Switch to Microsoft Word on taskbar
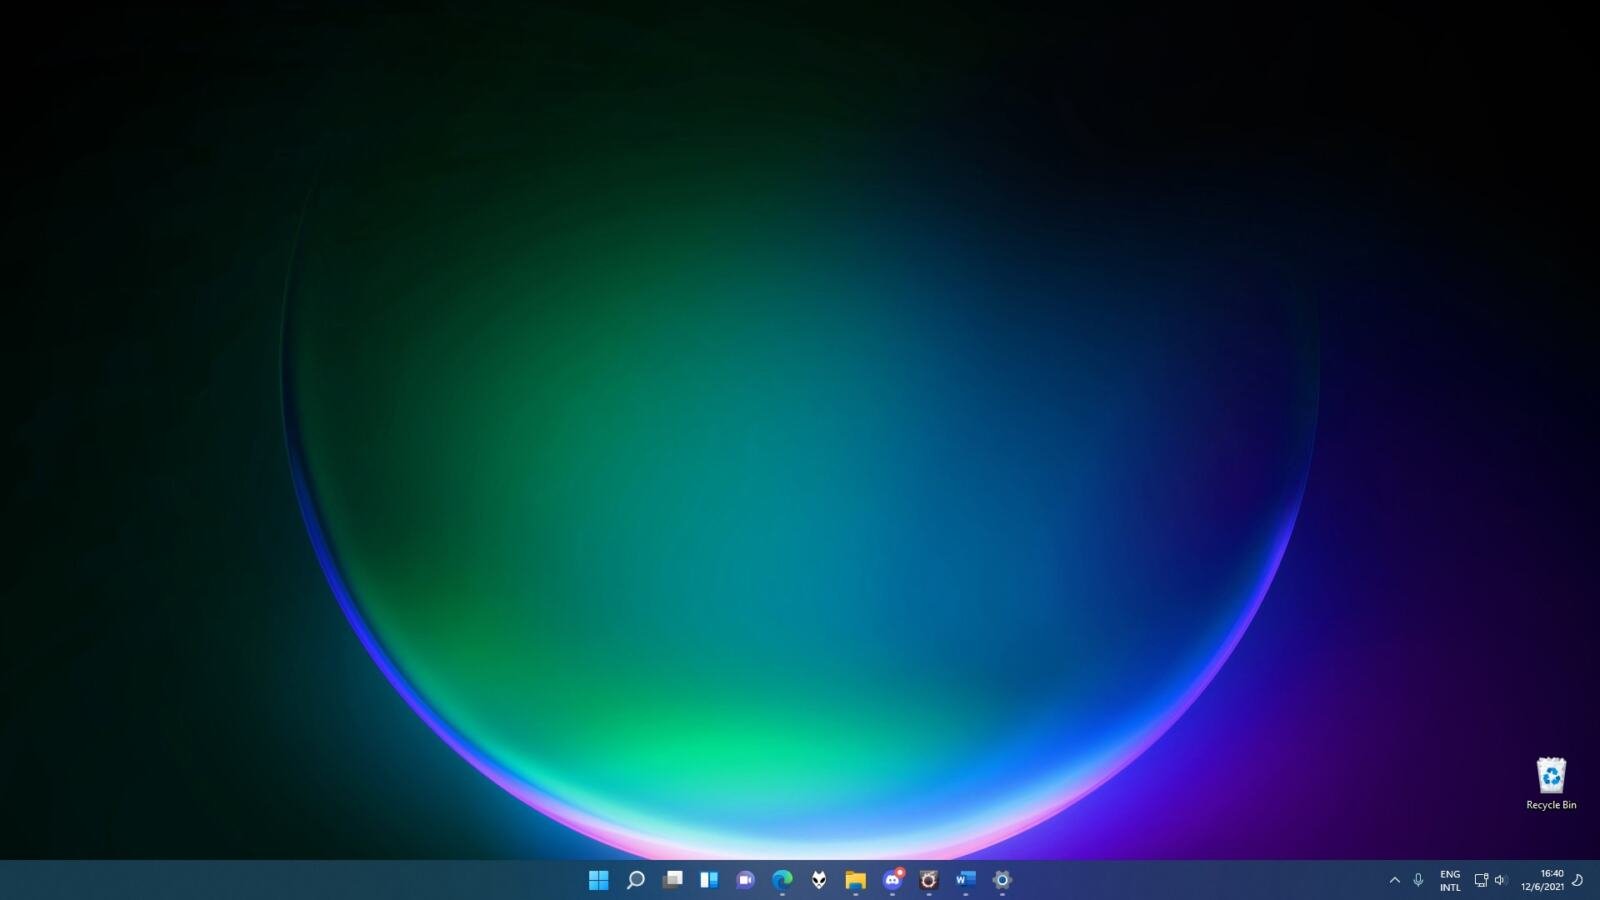The image size is (1600, 900). coord(965,880)
